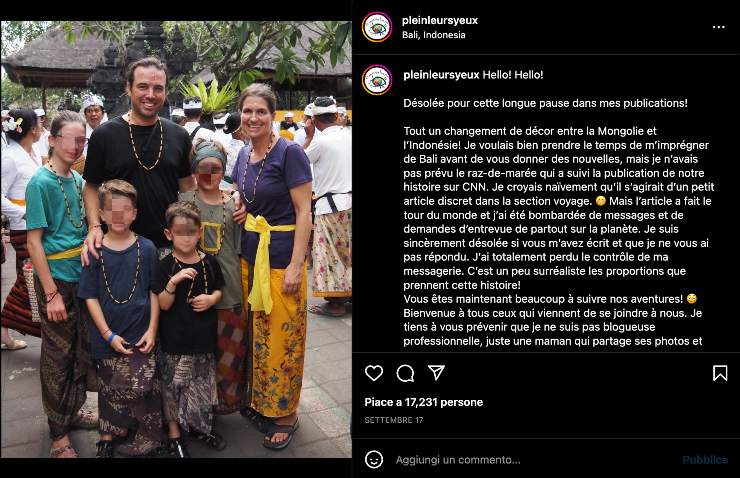Like the post with the heart icon
Screen dimensions: 740x478
pos(374,373)
